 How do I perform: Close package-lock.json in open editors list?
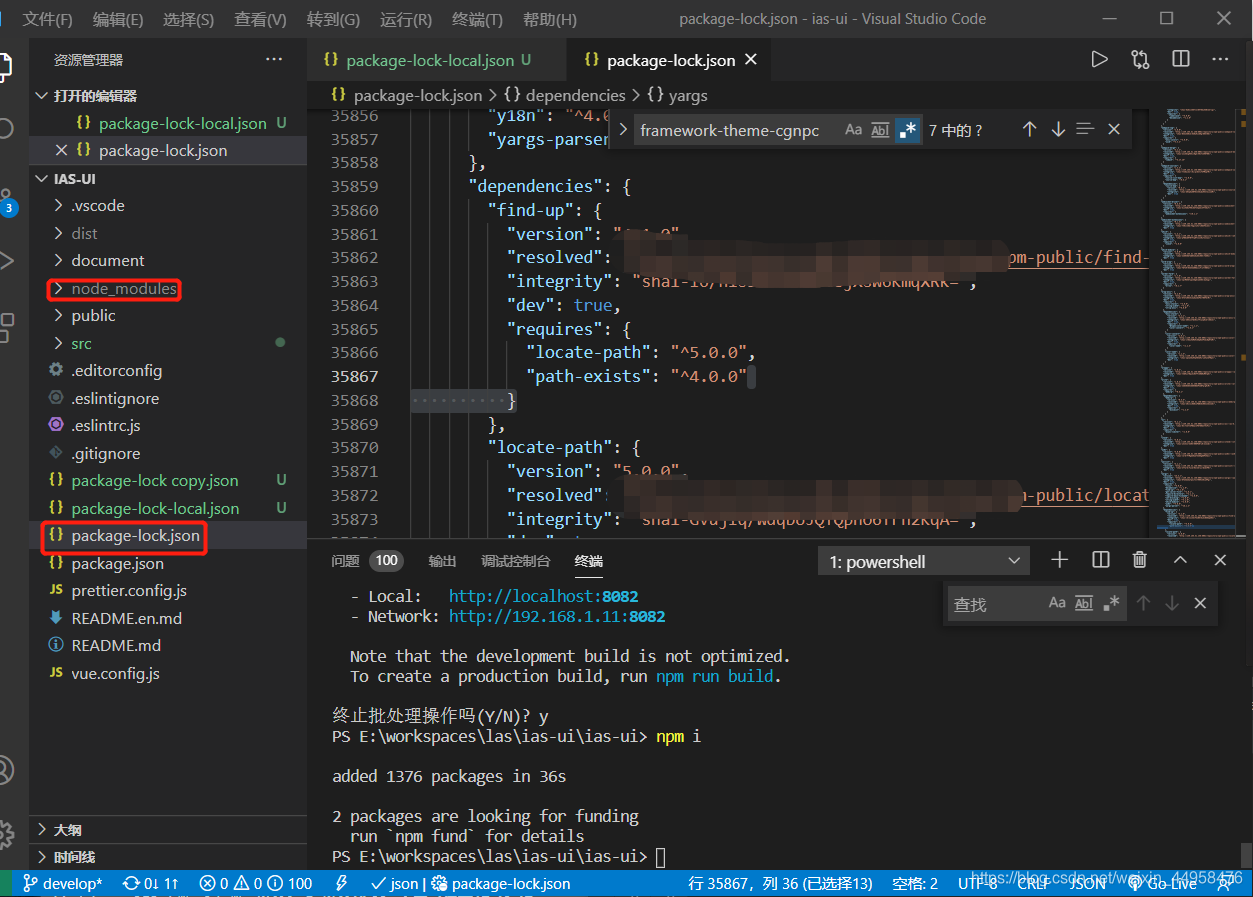tap(61, 150)
